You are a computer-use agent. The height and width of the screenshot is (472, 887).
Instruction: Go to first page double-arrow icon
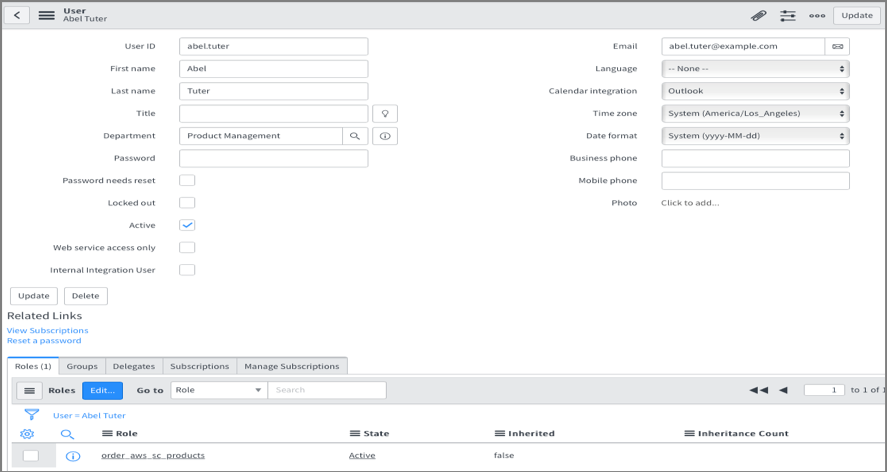tap(759, 390)
